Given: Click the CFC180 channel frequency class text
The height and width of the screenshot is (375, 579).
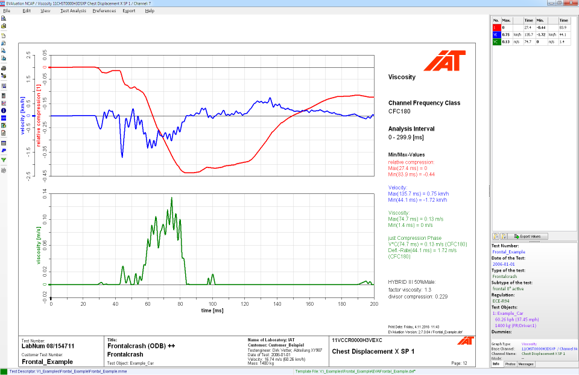Looking at the screenshot, I should point(399,111).
